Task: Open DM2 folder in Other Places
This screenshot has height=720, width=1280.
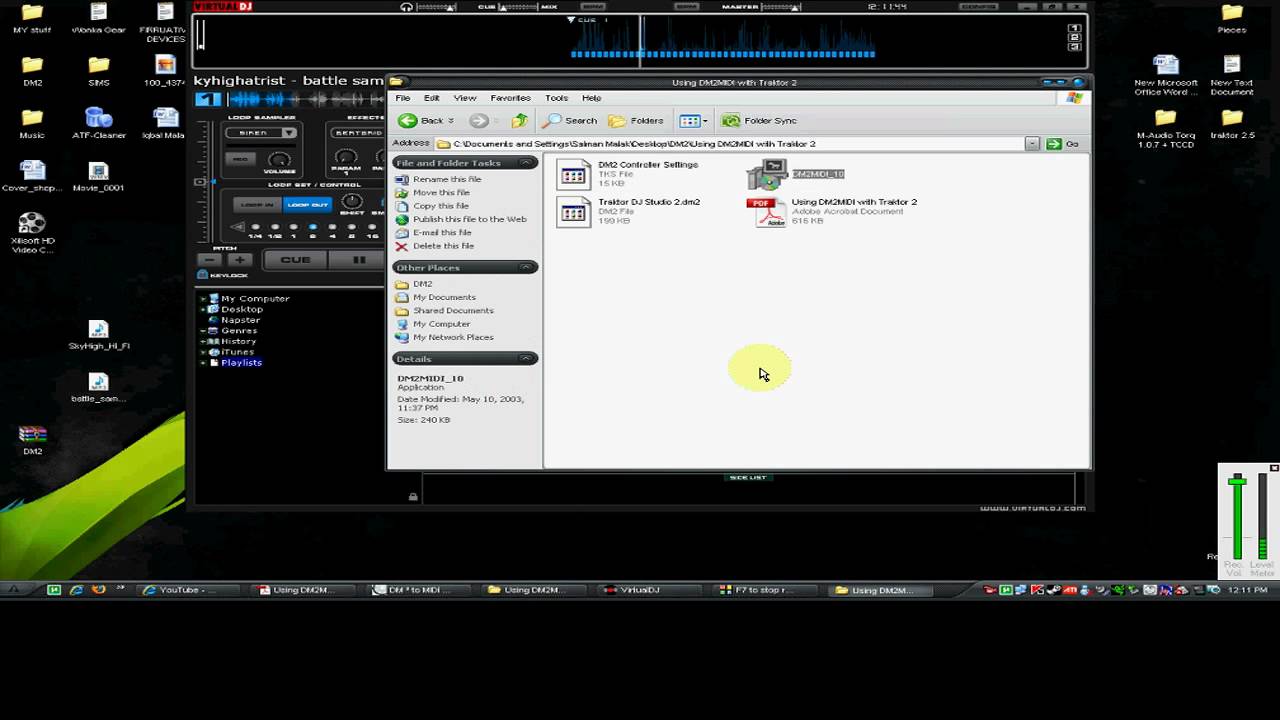Action: 423,284
